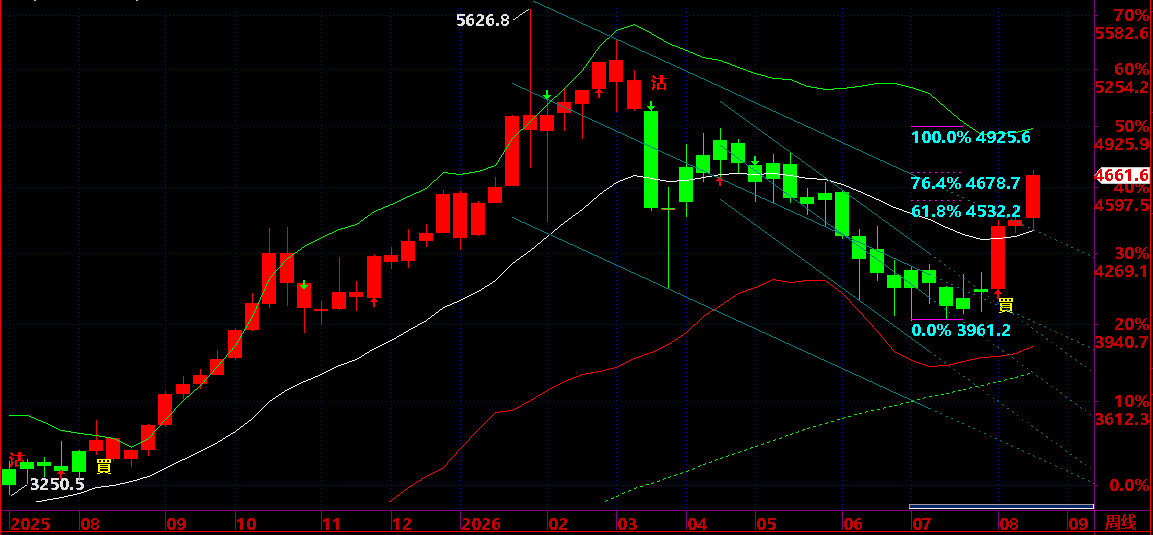This screenshot has width=1153, height=535.
Task: Click the 4597.5 price axis value
Action: tap(1121, 204)
